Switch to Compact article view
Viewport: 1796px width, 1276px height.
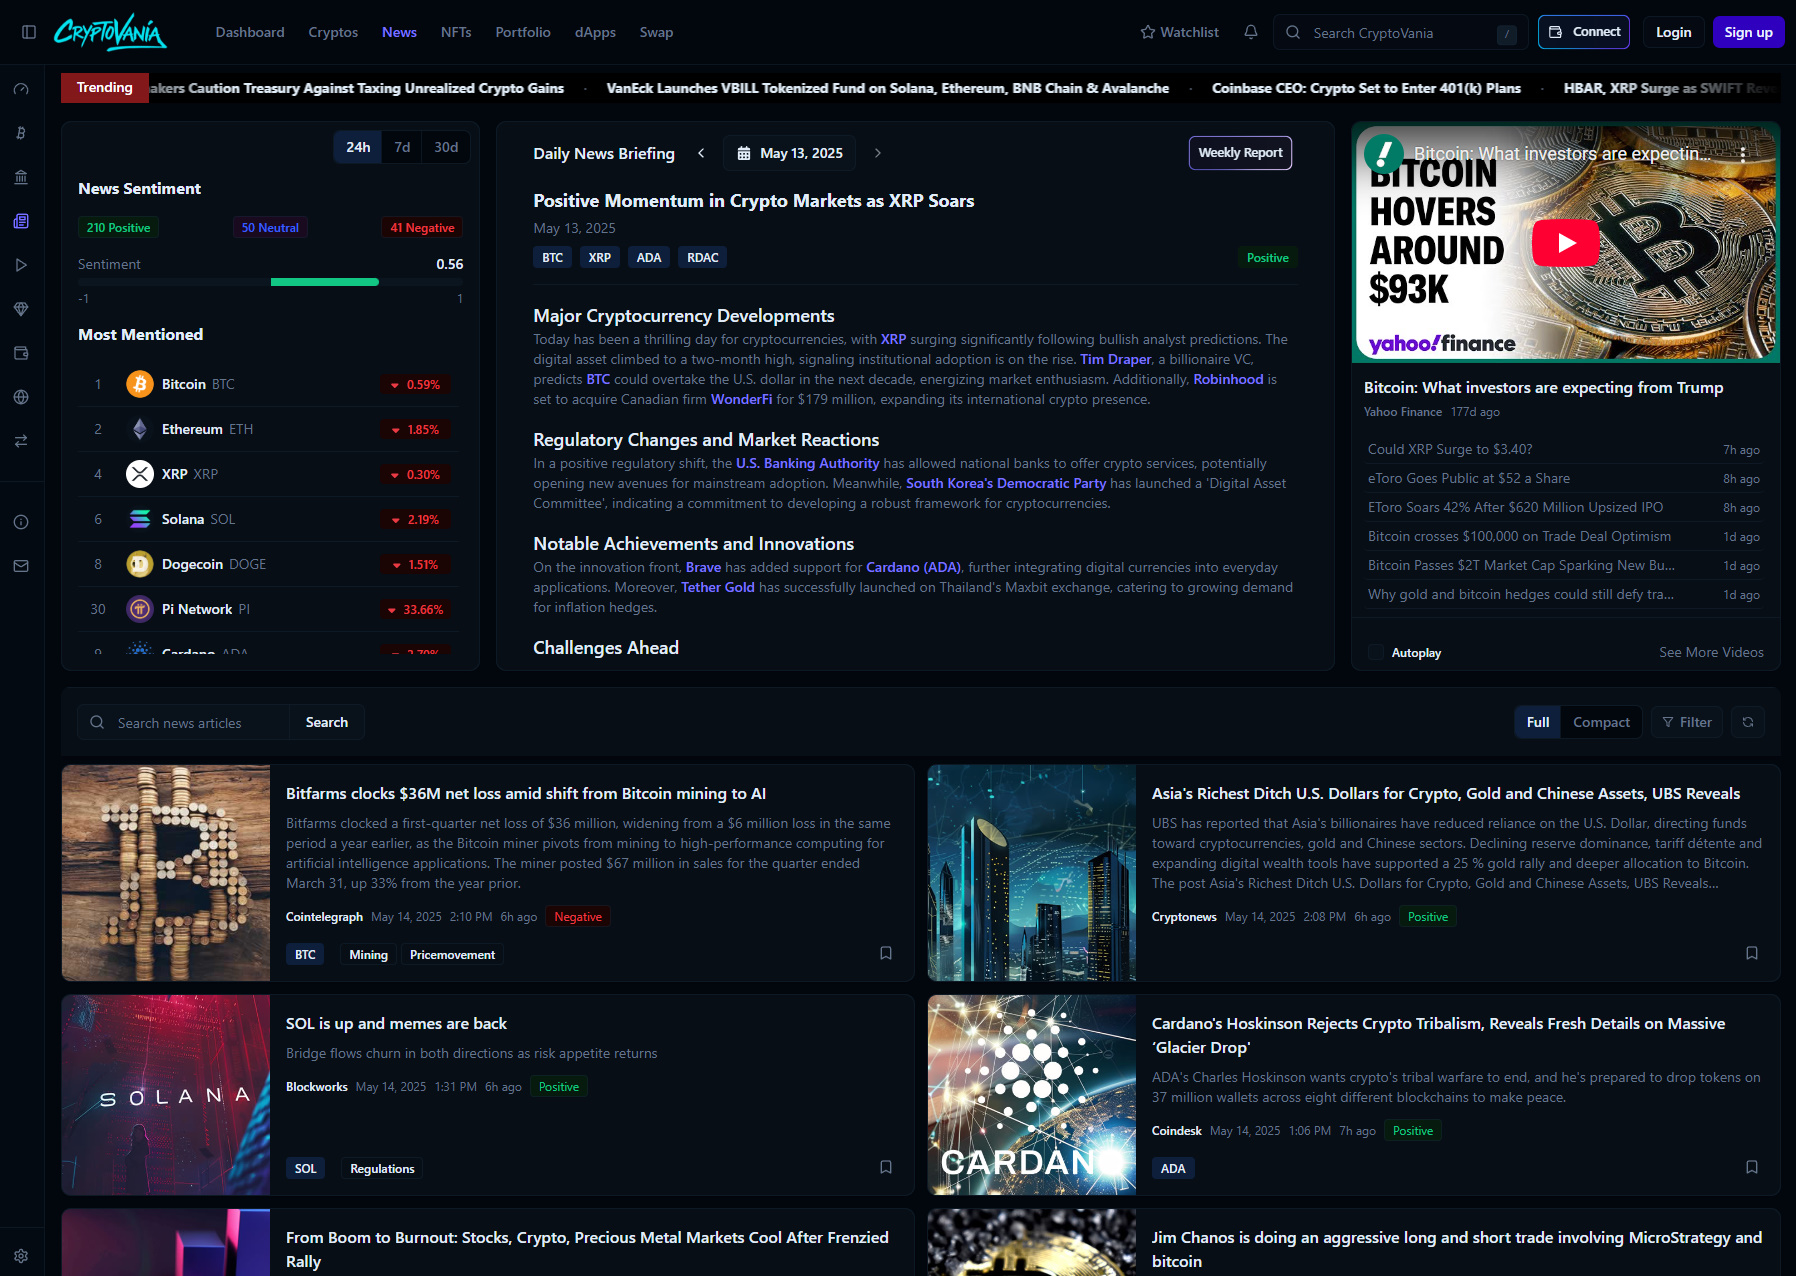[x=1601, y=722]
